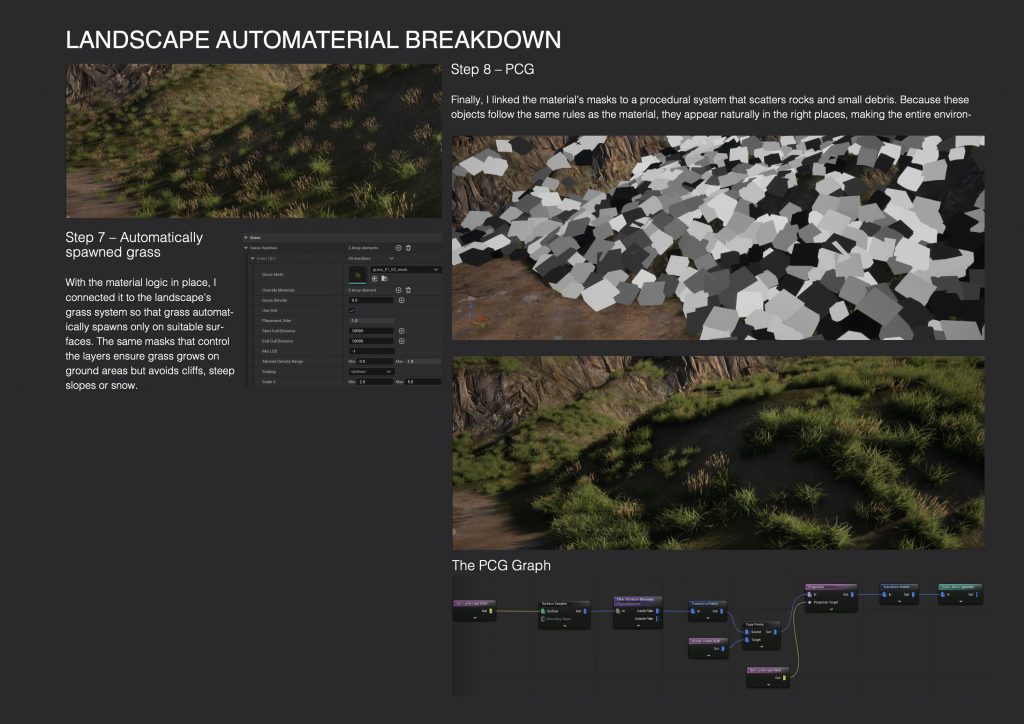Adjust the Placement Jitter slider

369,320
